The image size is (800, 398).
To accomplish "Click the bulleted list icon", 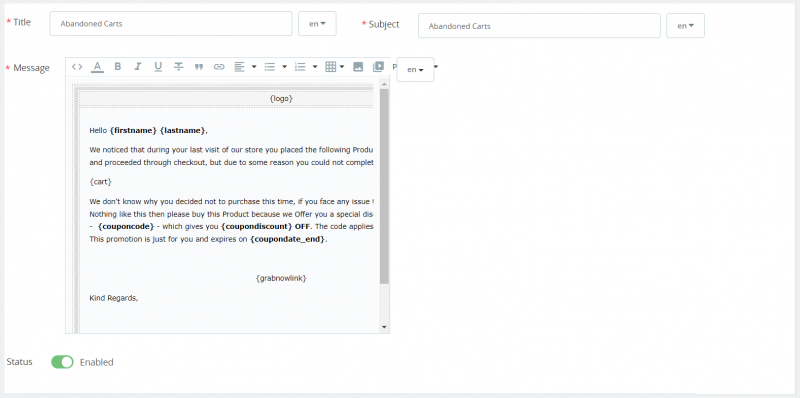I will pyautogui.click(x=270, y=67).
